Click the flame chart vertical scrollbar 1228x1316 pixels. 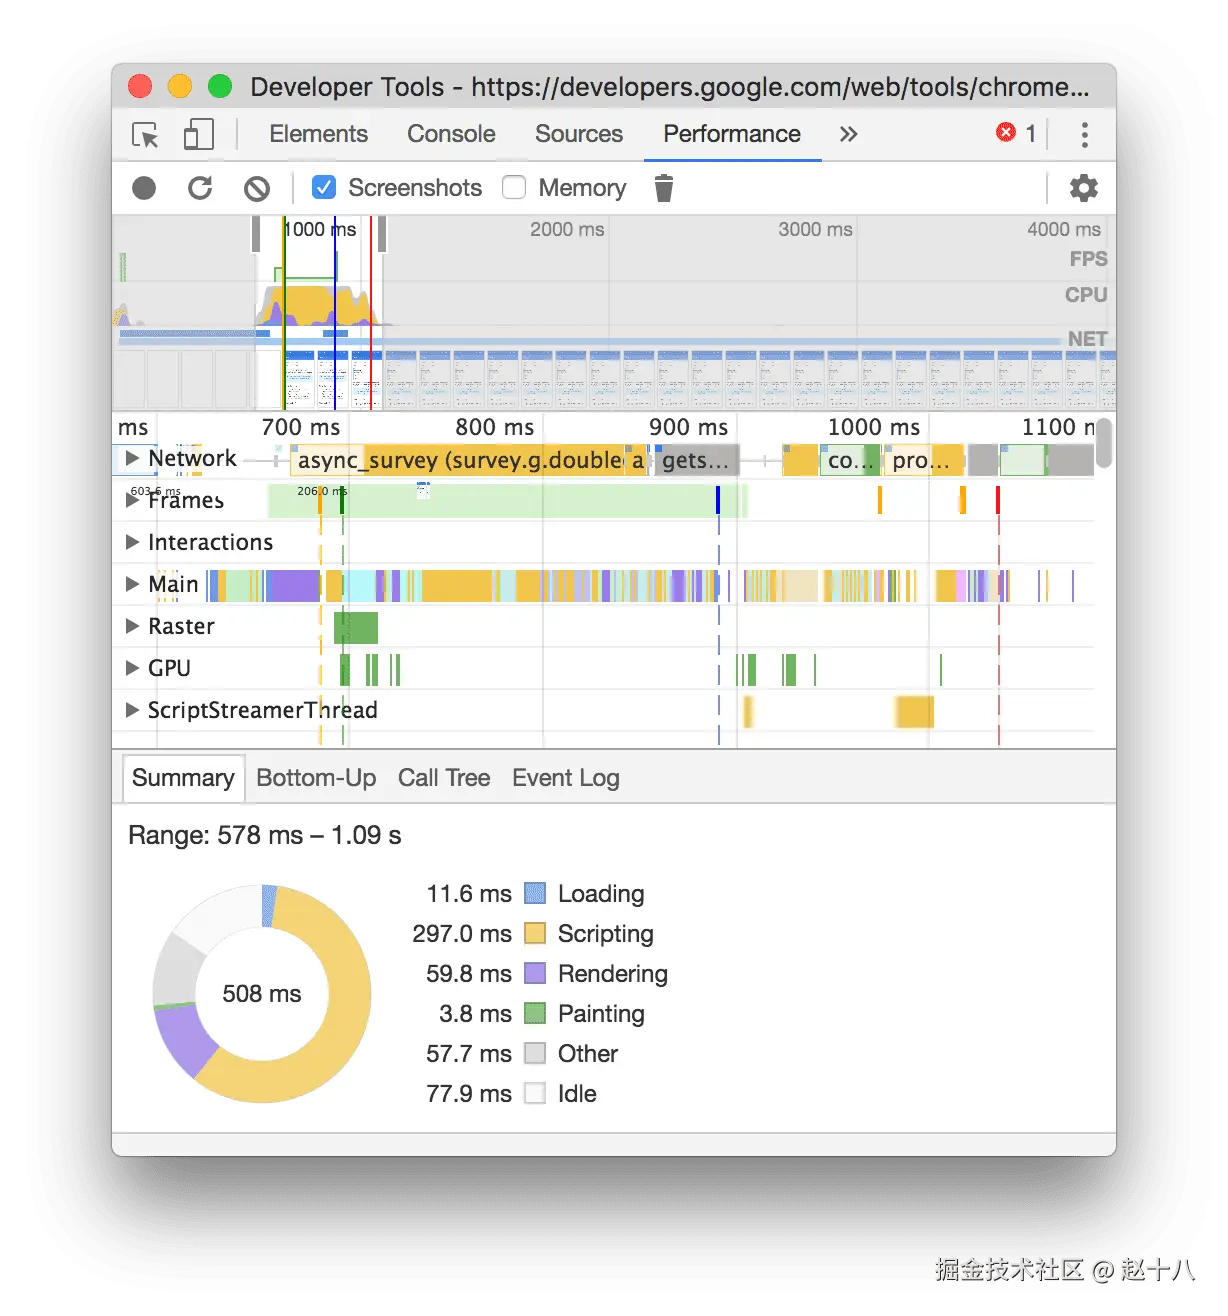click(x=1104, y=444)
